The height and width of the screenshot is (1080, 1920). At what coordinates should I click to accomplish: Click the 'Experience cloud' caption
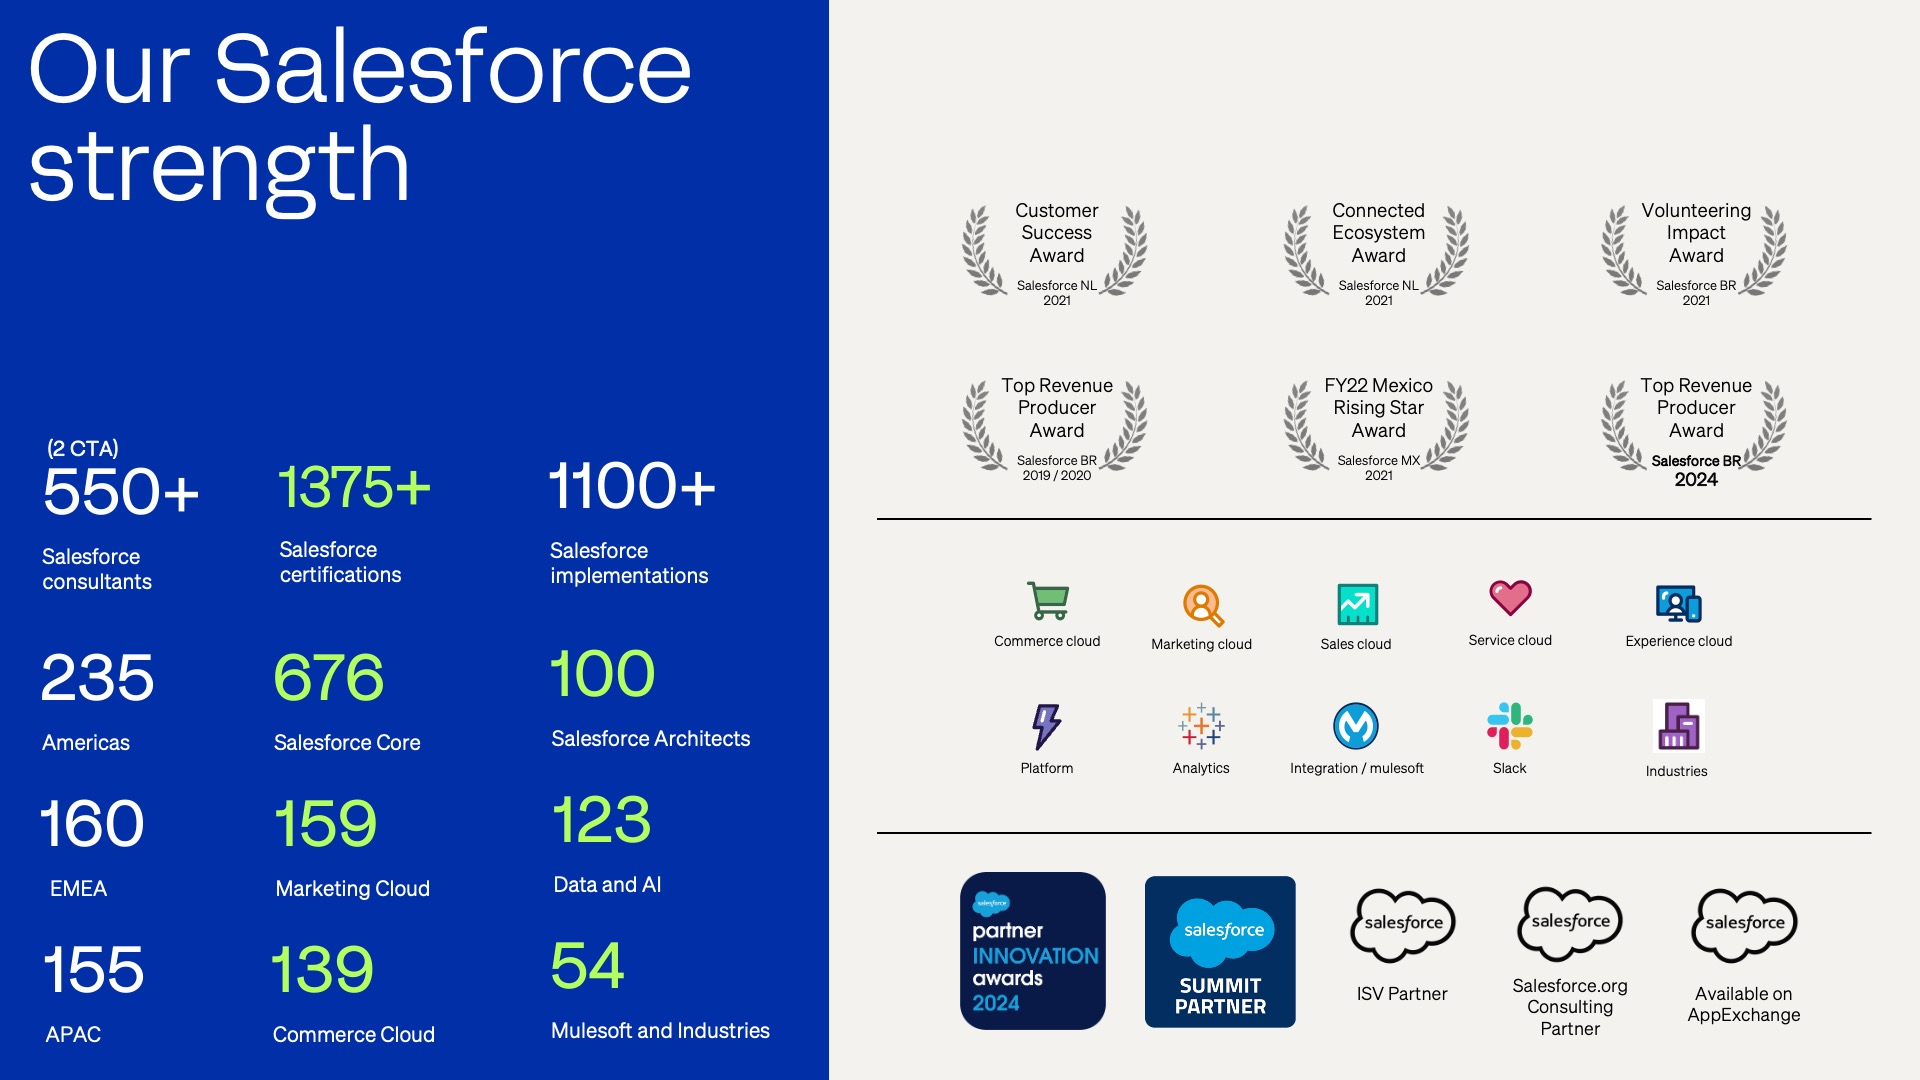coord(1679,641)
